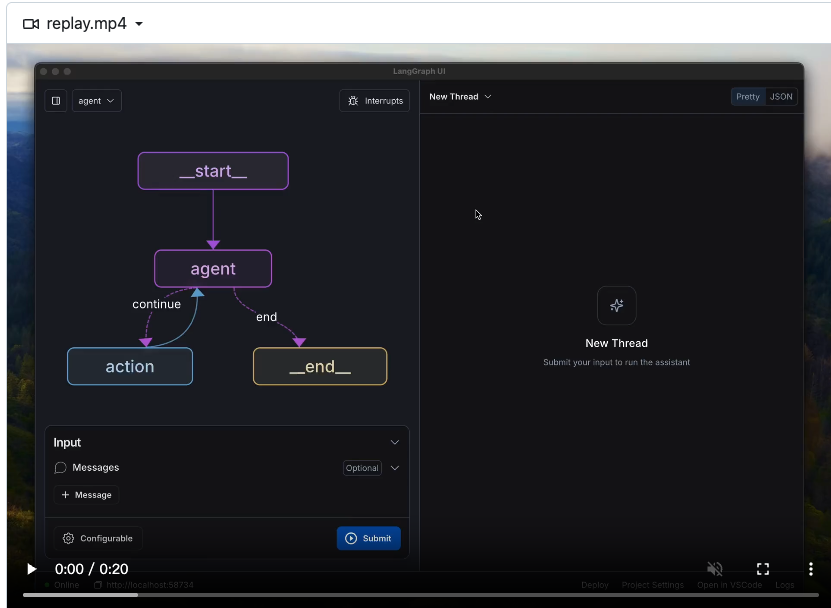
Task: Expand the New Thread dropdown
Action: click(460, 97)
